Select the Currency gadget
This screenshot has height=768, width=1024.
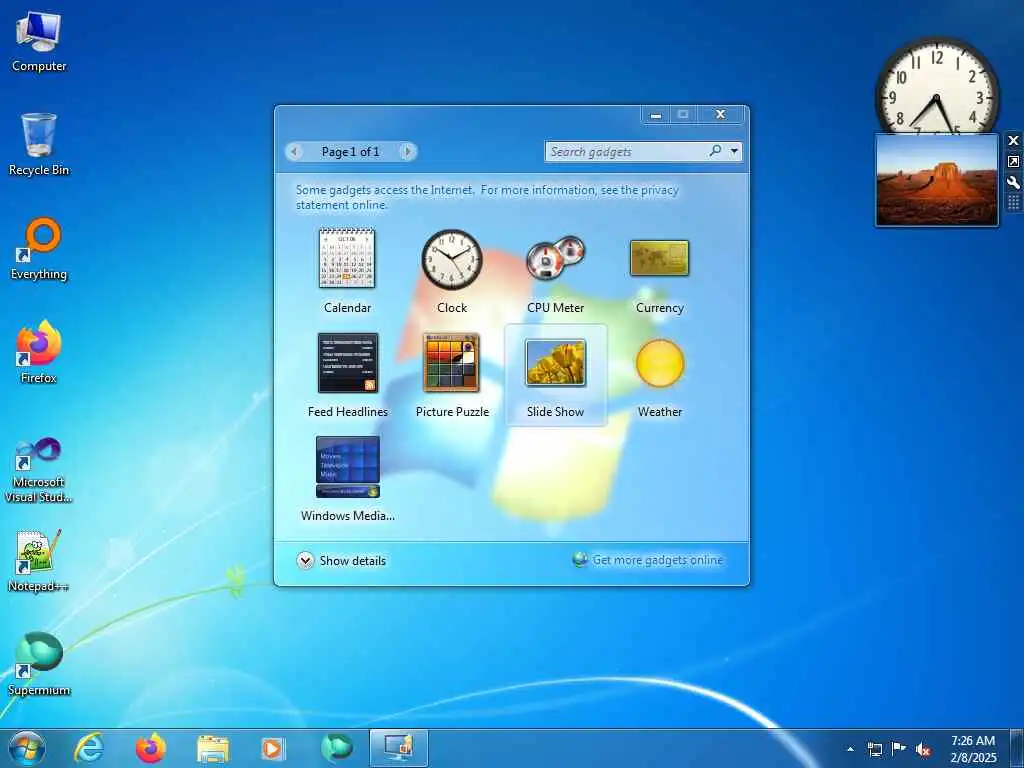coord(660,258)
